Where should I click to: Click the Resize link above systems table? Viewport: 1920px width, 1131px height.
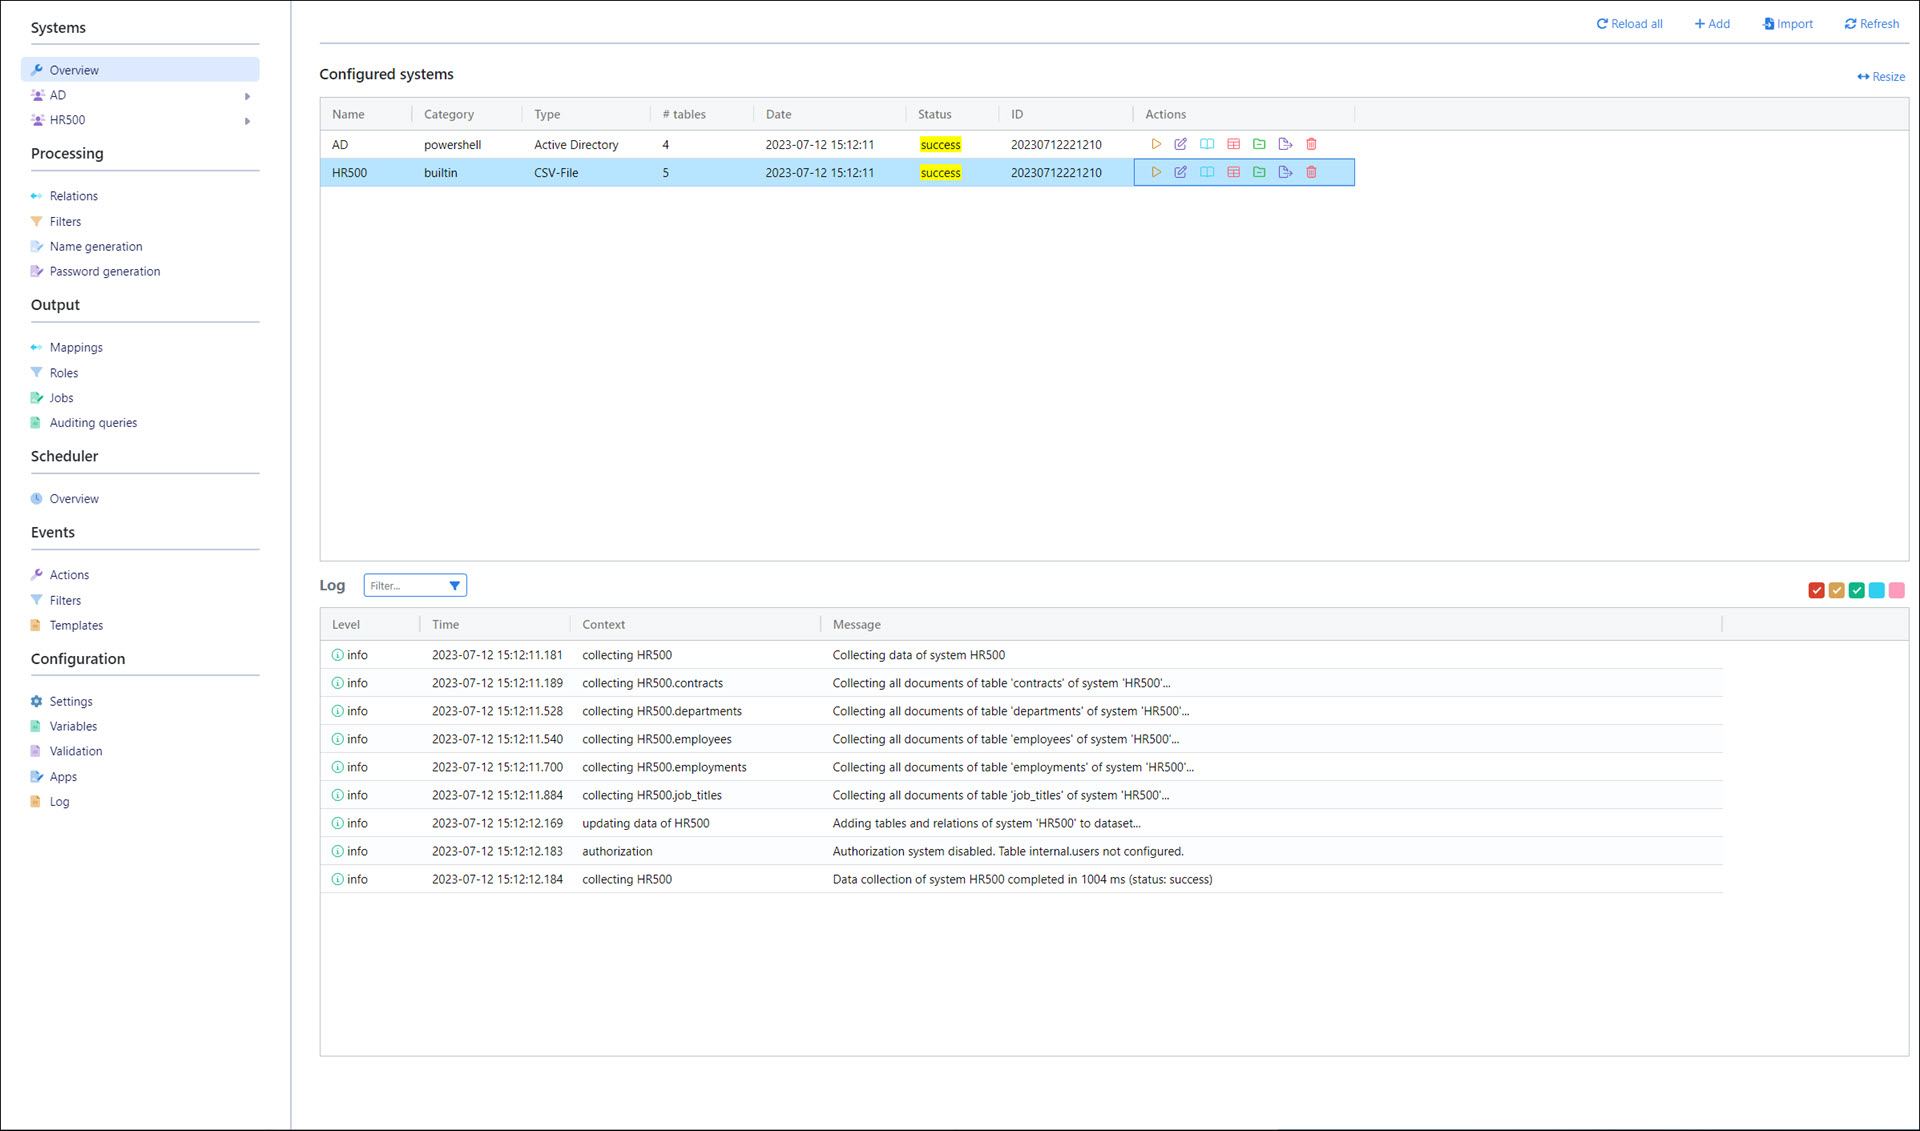tap(1880, 77)
